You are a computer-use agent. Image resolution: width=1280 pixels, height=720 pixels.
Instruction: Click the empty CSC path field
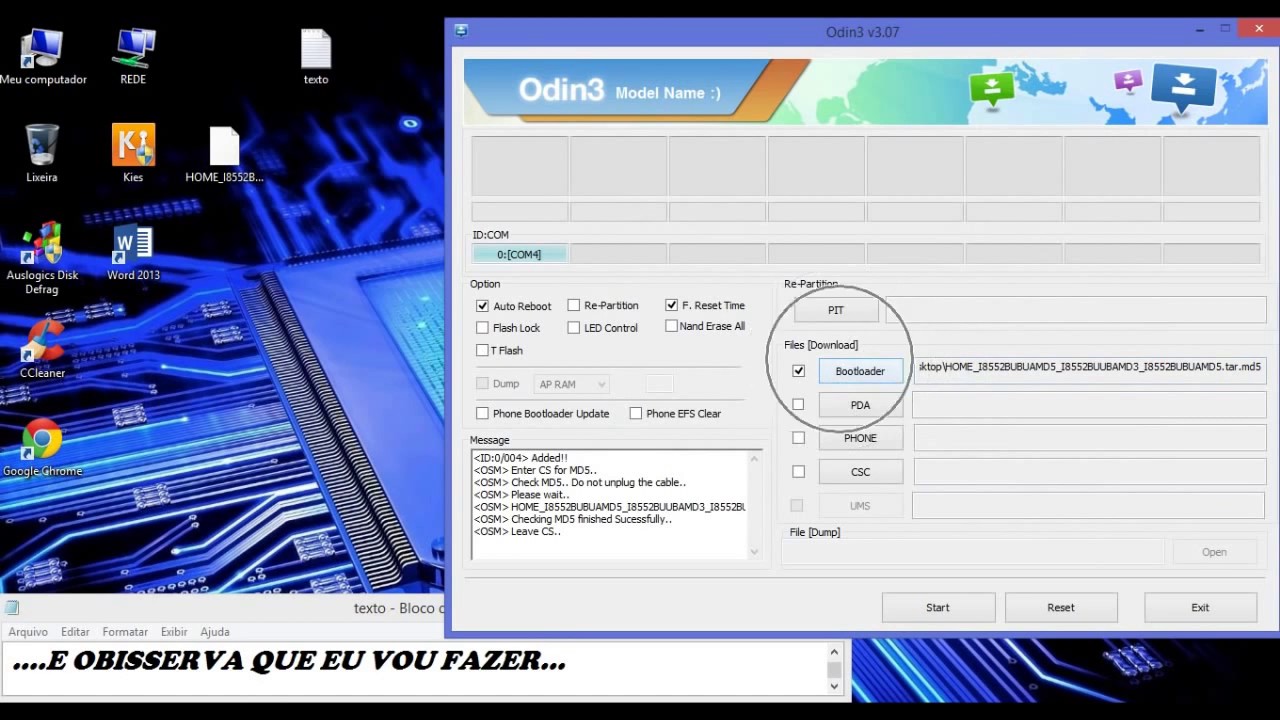pyautogui.click(x=1090, y=472)
